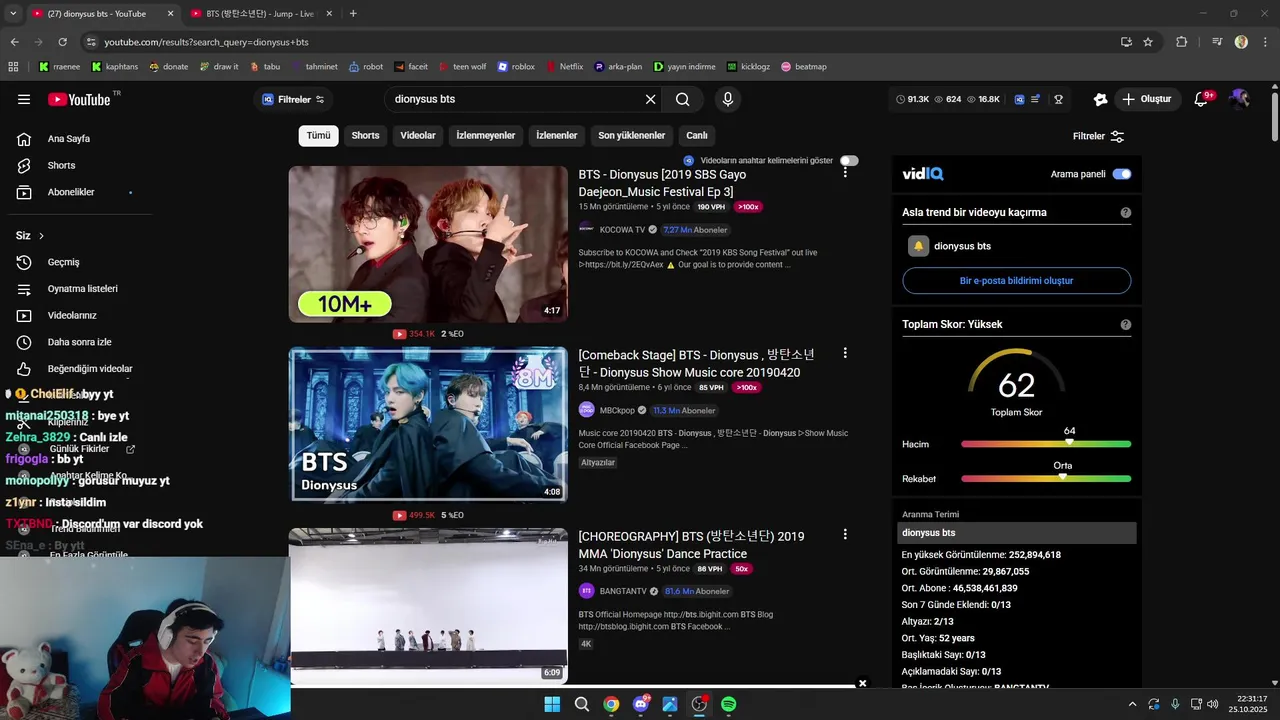Open the Chrome tab search dropdown
Screen dimensions: 1280x720
13,13
